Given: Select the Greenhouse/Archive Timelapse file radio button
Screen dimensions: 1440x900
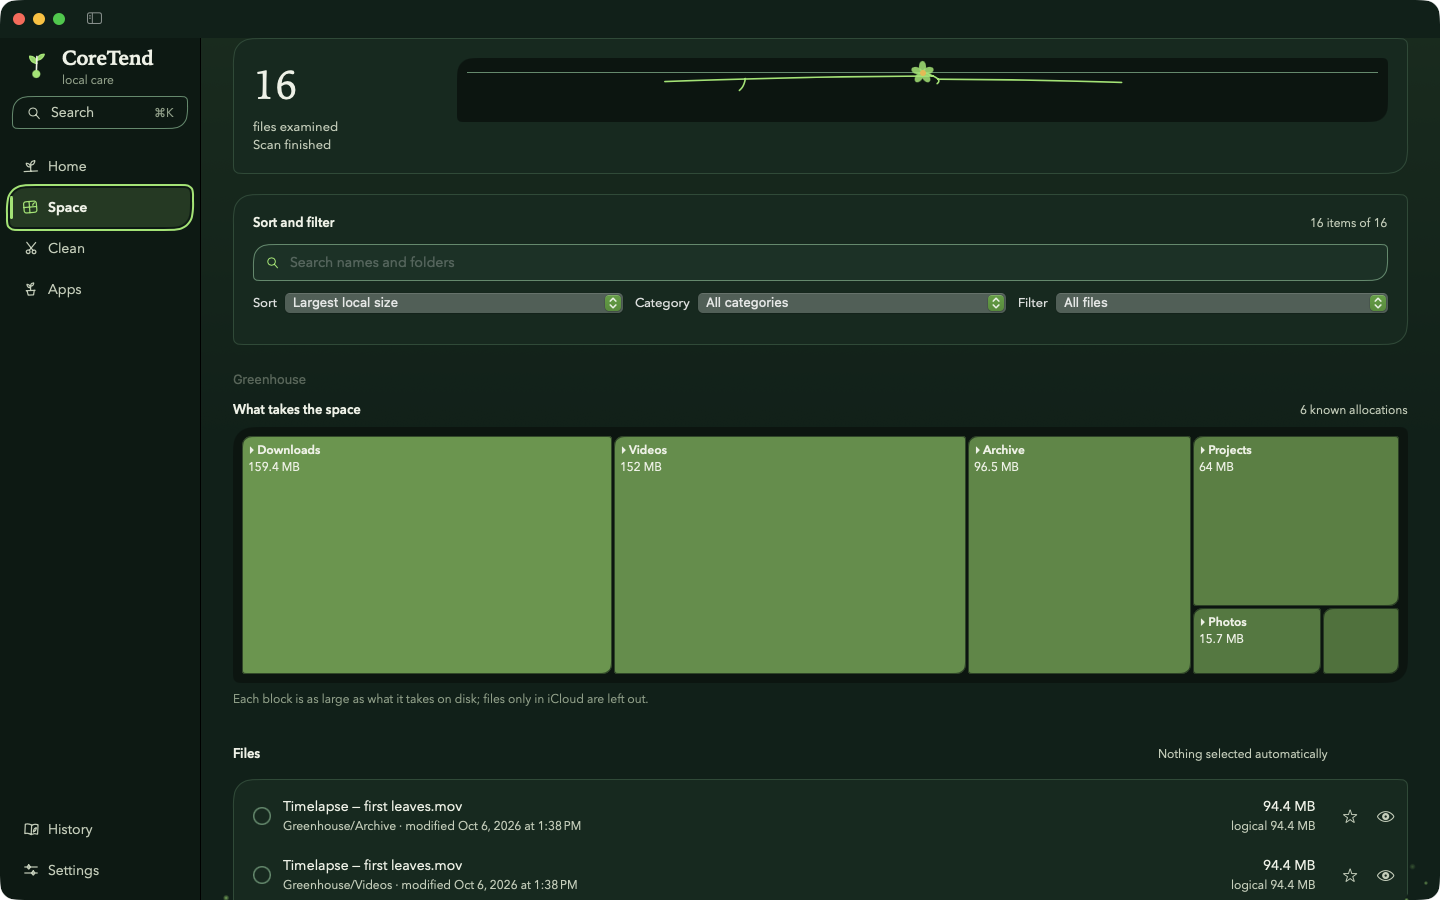Looking at the screenshot, I should [262, 816].
